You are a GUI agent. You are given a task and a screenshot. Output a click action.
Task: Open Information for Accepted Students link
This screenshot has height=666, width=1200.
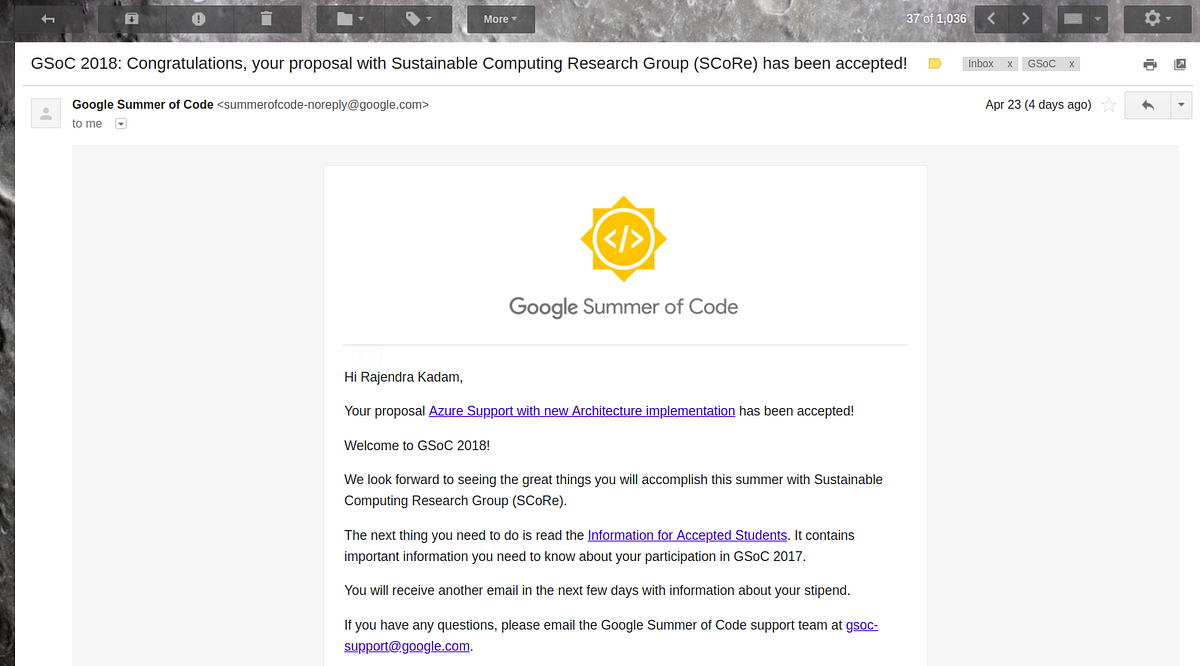(x=687, y=535)
